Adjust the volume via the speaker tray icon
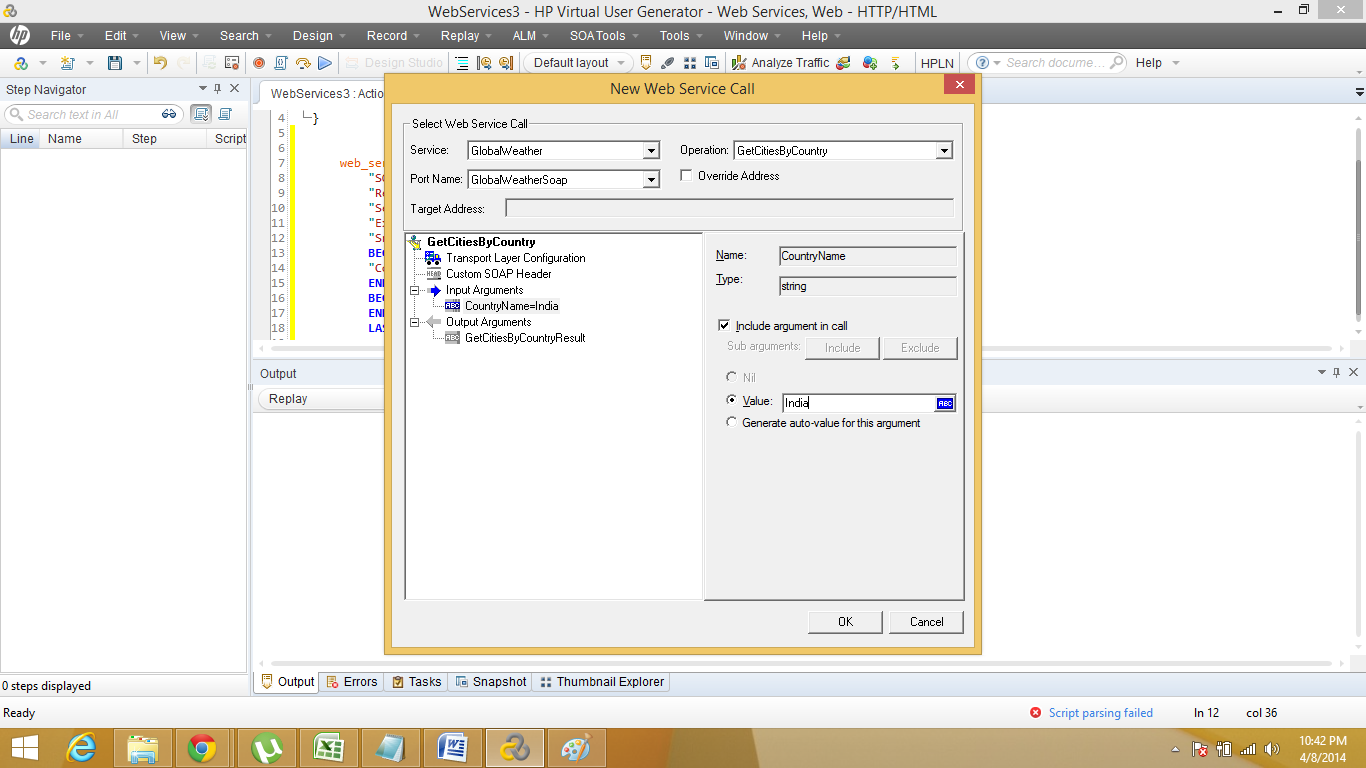The width and height of the screenshot is (1366, 768). pyautogui.click(x=1271, y=747)
